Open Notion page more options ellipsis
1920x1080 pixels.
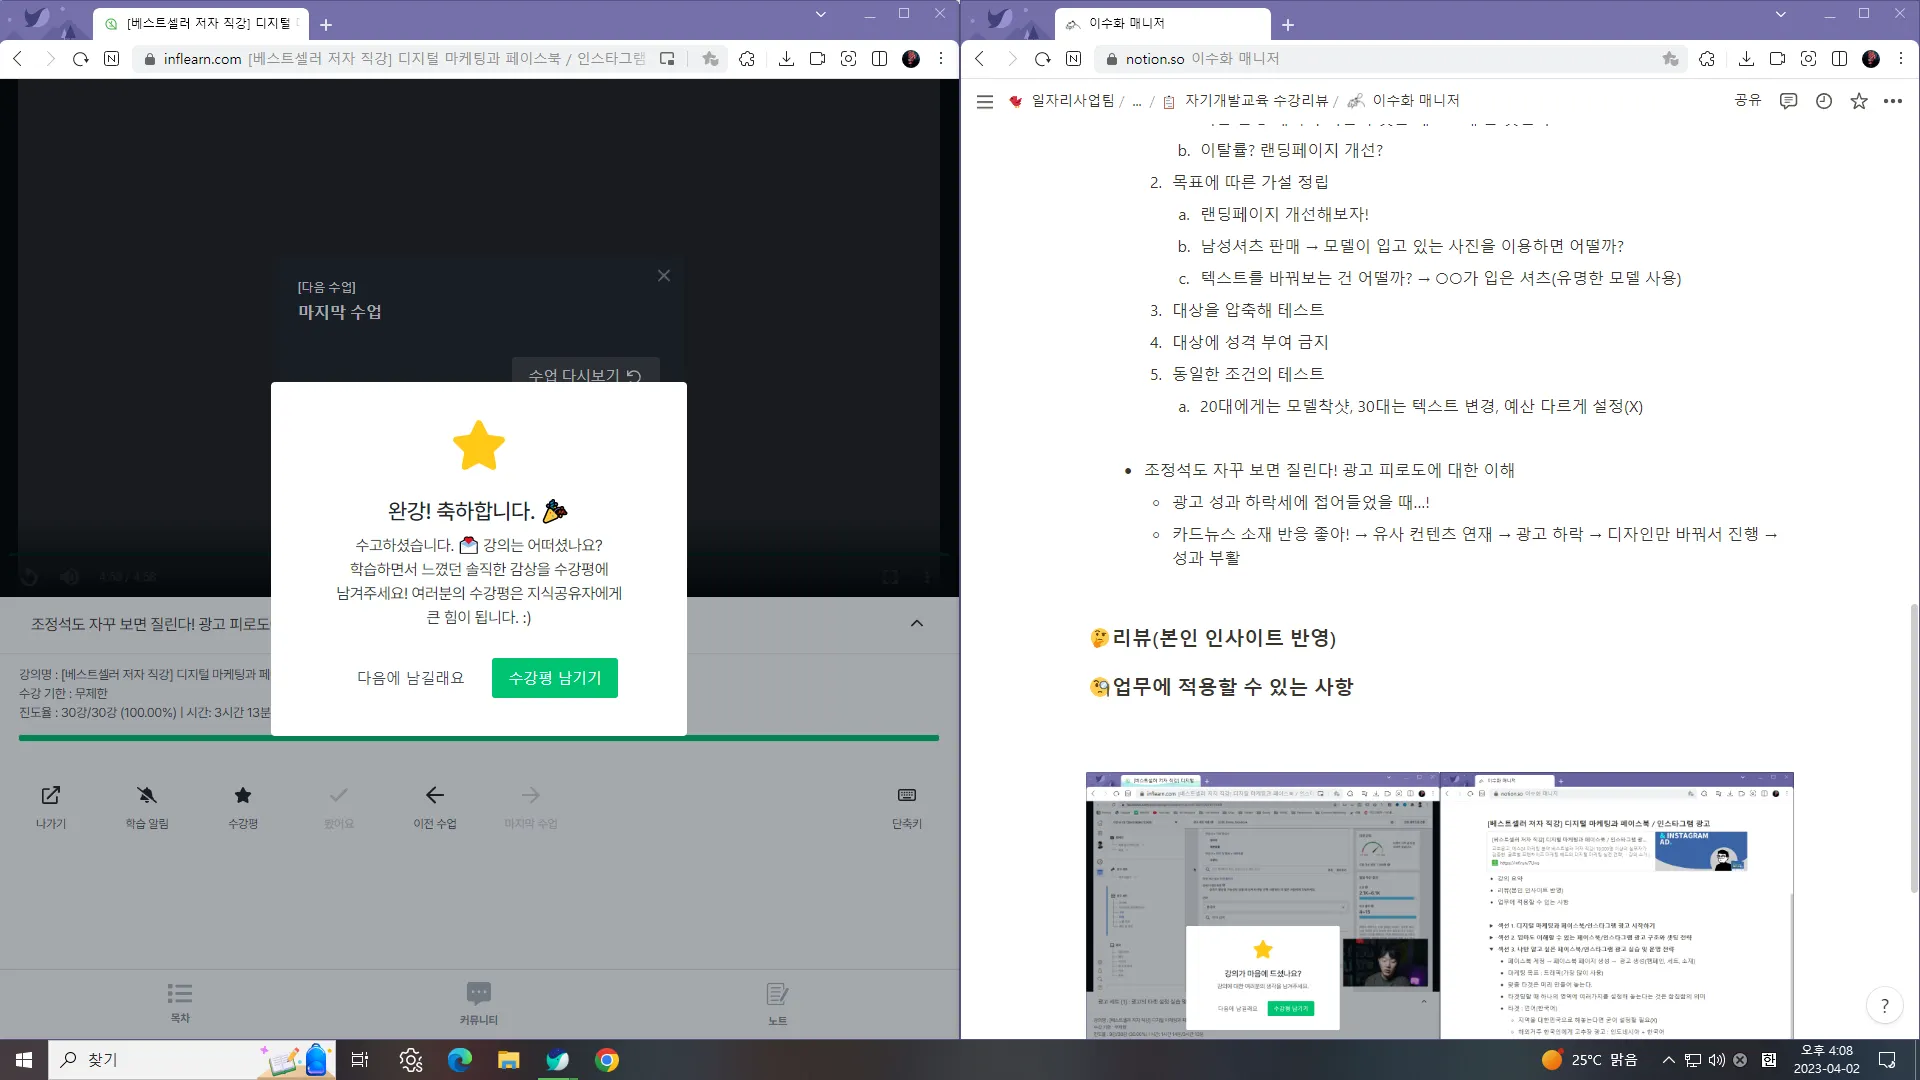coord(1893,101)
